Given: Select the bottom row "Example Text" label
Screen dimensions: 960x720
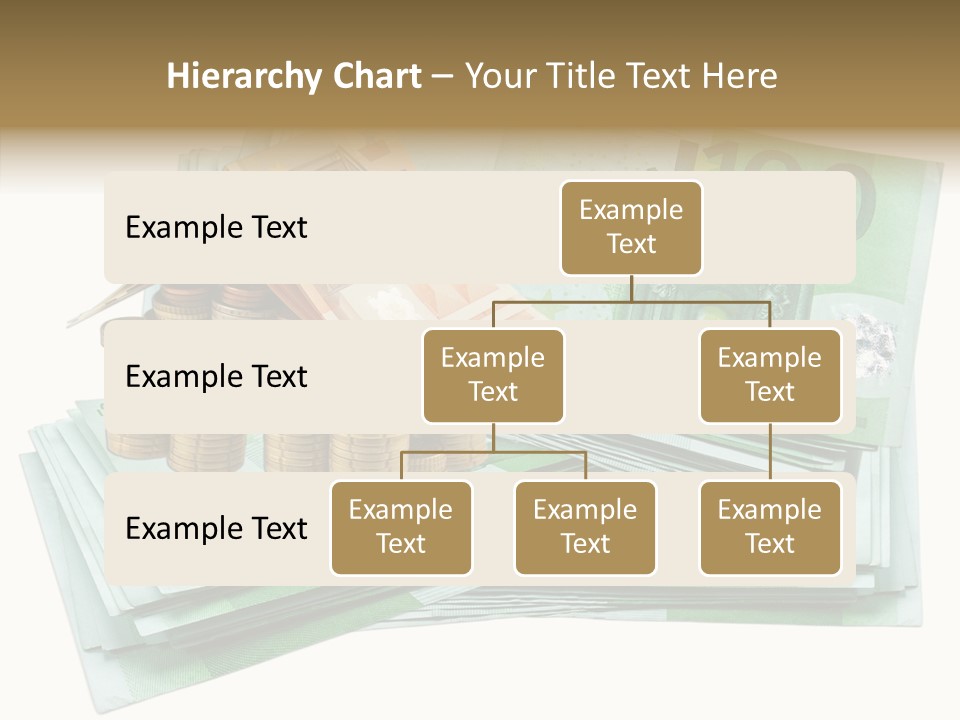Looking at the screenshot, I should [x=215, y=529].
